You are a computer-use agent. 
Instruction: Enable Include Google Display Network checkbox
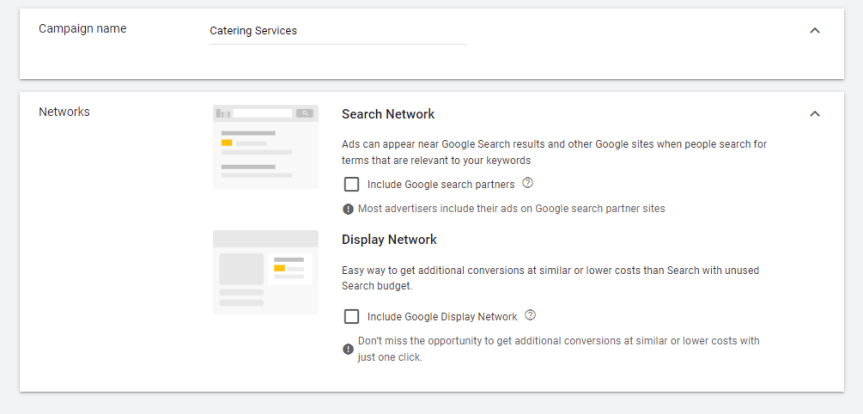point(351,317)
